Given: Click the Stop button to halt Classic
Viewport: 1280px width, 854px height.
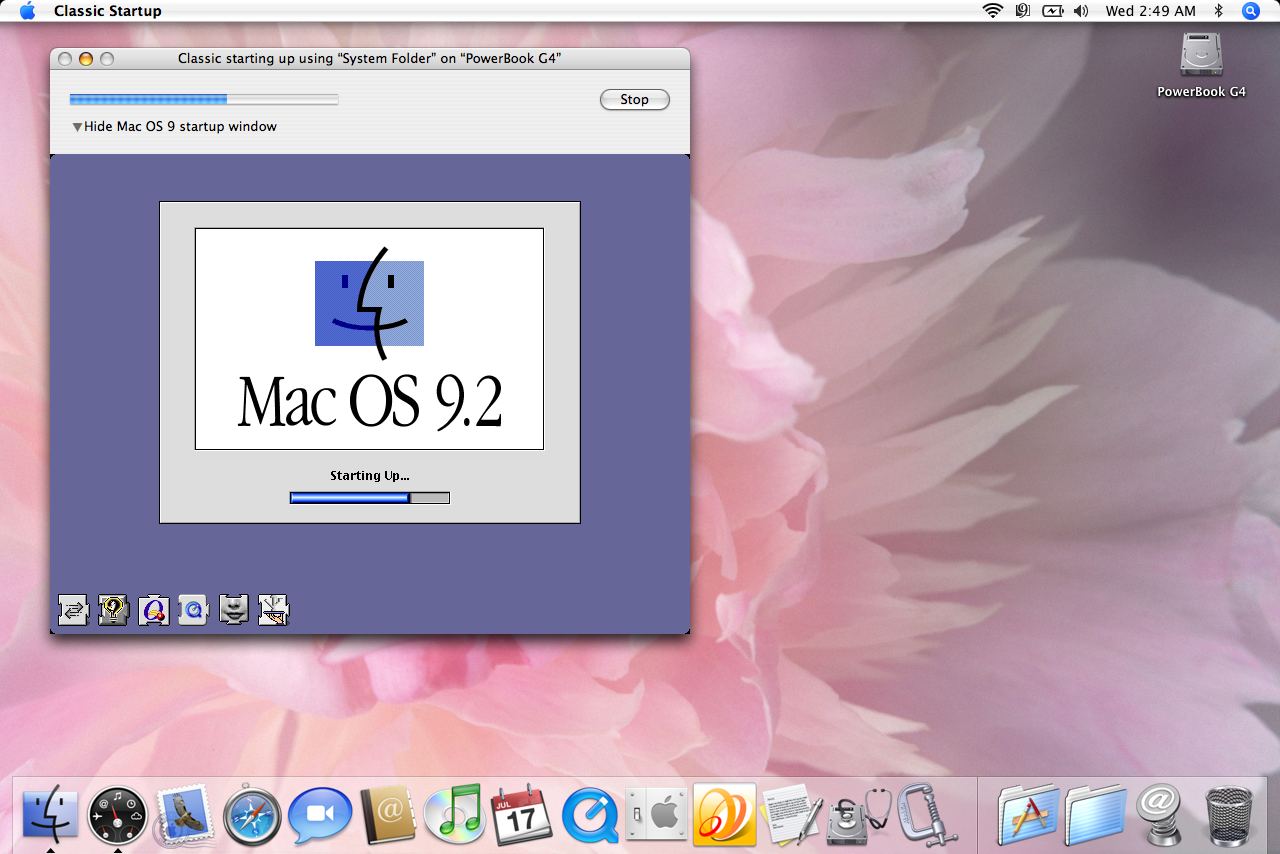Looking at the screenshot, I should click(634, 99).
